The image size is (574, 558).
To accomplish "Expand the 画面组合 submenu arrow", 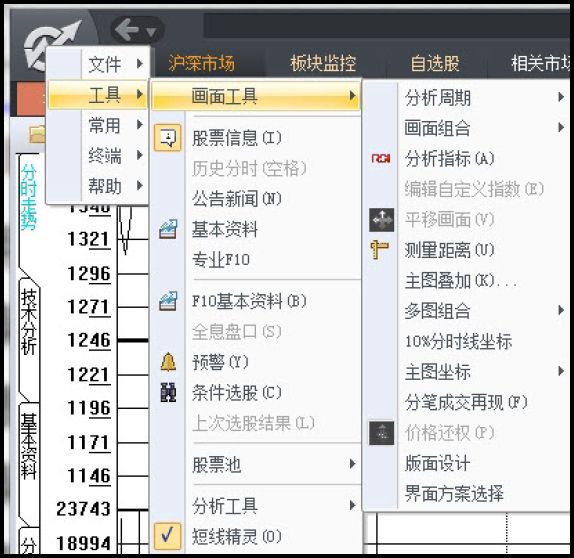I will [560, 127].
